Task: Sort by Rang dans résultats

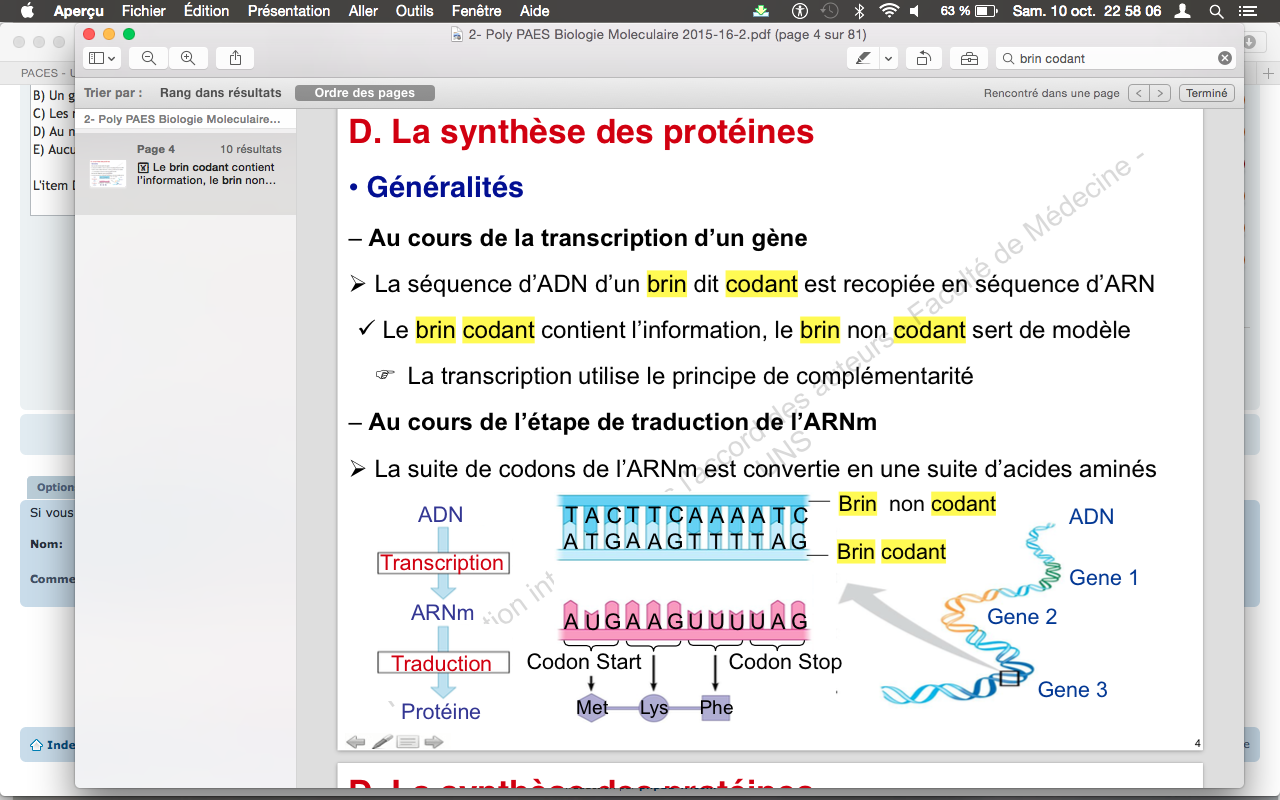Action: 221,93
